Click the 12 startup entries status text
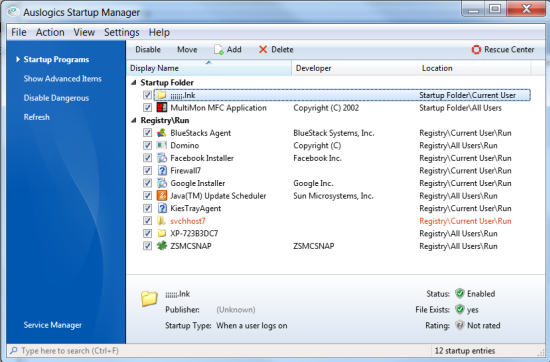This screenshot has width=550, height=362. coord(465,350)
